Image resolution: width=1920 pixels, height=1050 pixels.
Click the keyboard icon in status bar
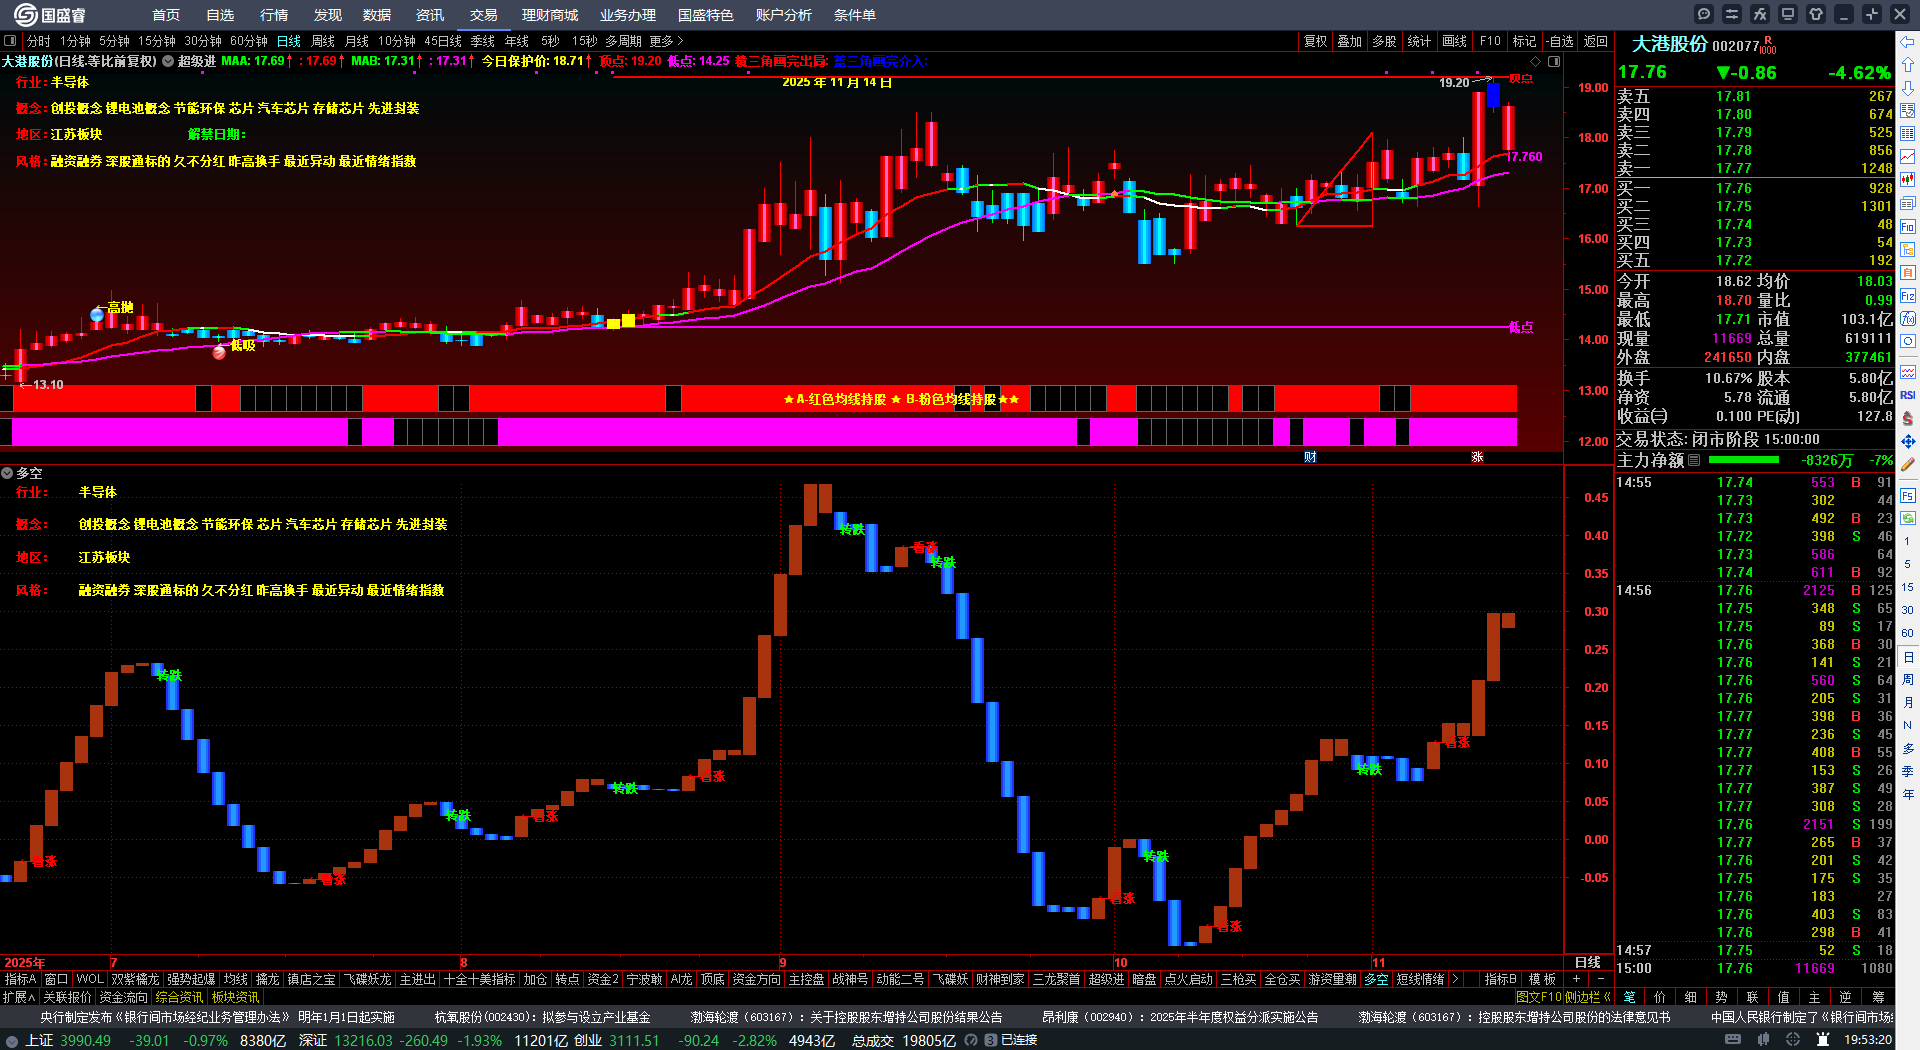coord(1733,1040)
